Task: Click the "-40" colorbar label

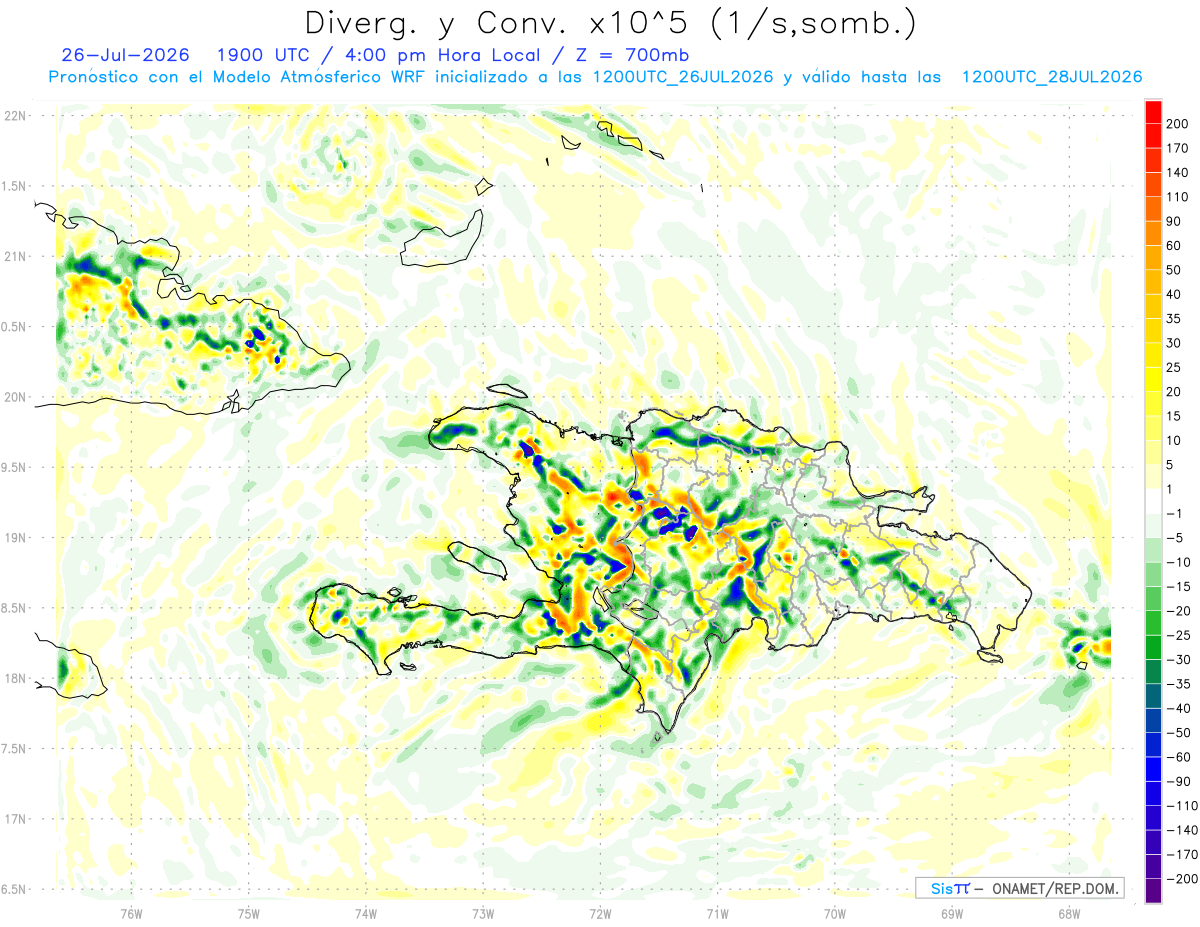Action: [x=1178, y=708]
